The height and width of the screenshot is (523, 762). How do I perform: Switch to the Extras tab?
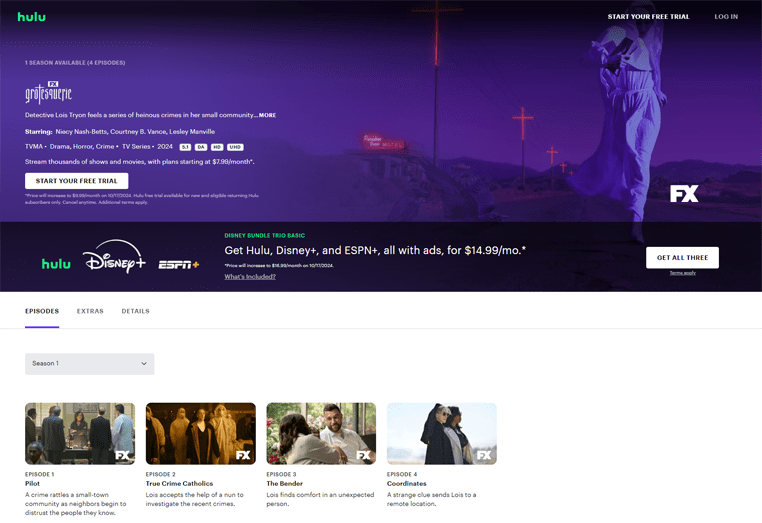click(90, 311)
